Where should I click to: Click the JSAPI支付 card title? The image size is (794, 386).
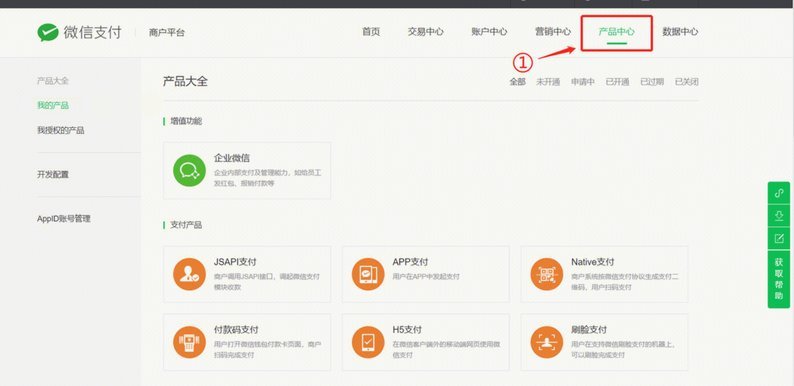(235, 262)
